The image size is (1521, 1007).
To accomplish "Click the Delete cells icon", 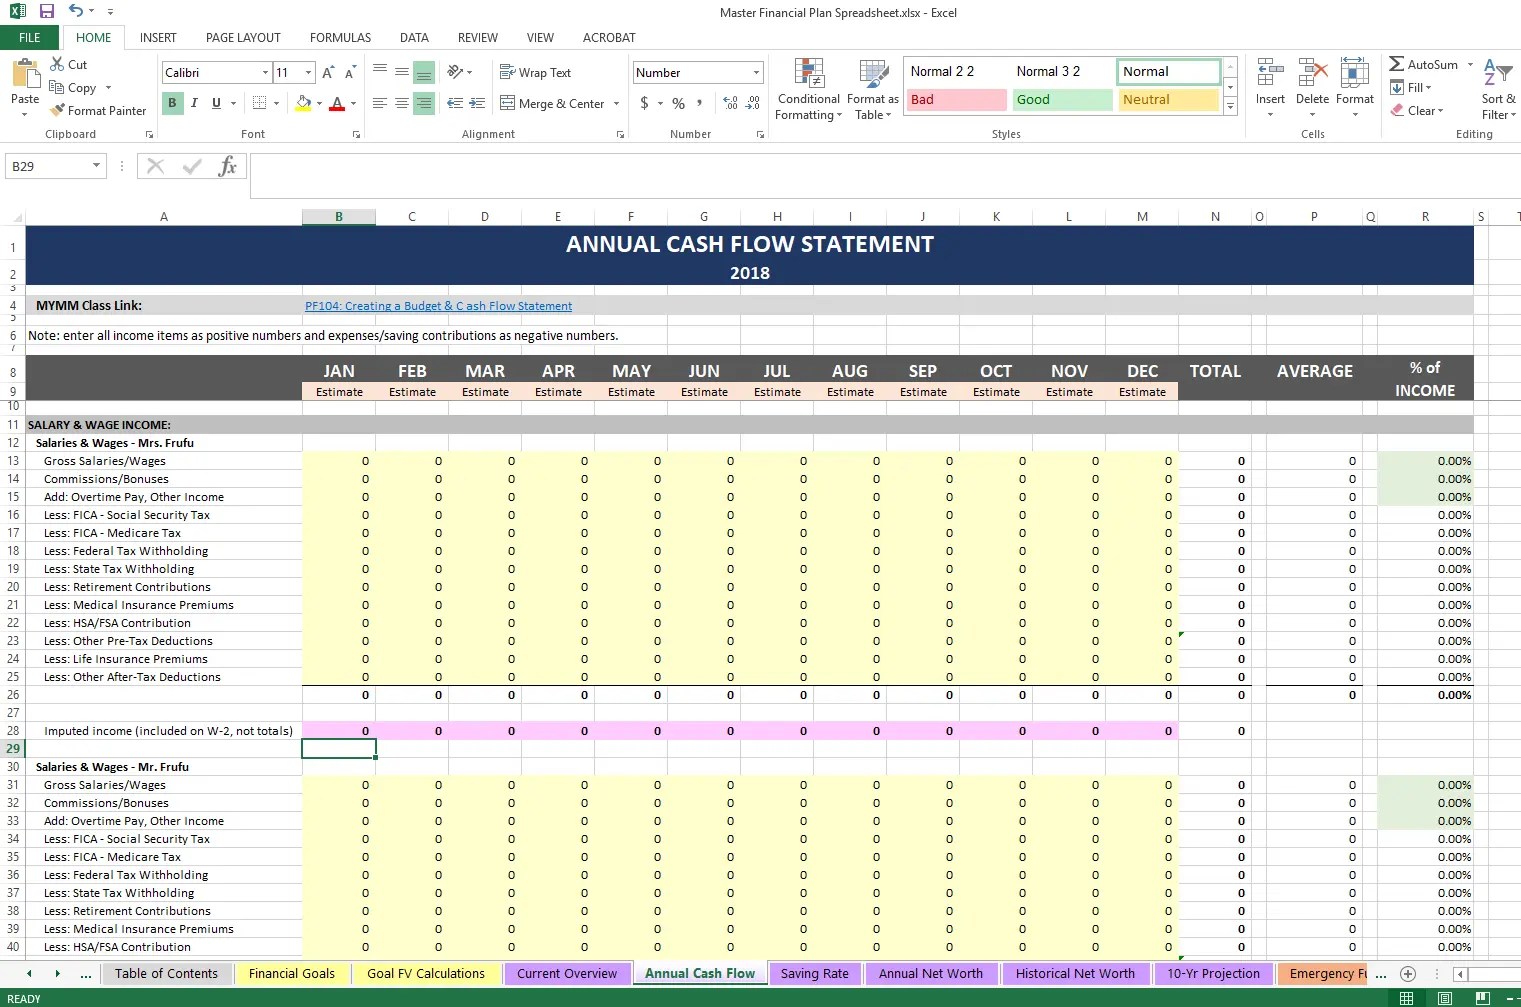I will pos(1312,73).
